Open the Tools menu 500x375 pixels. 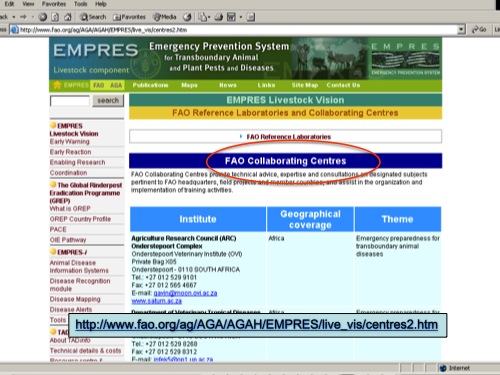(x=80, y=4)
